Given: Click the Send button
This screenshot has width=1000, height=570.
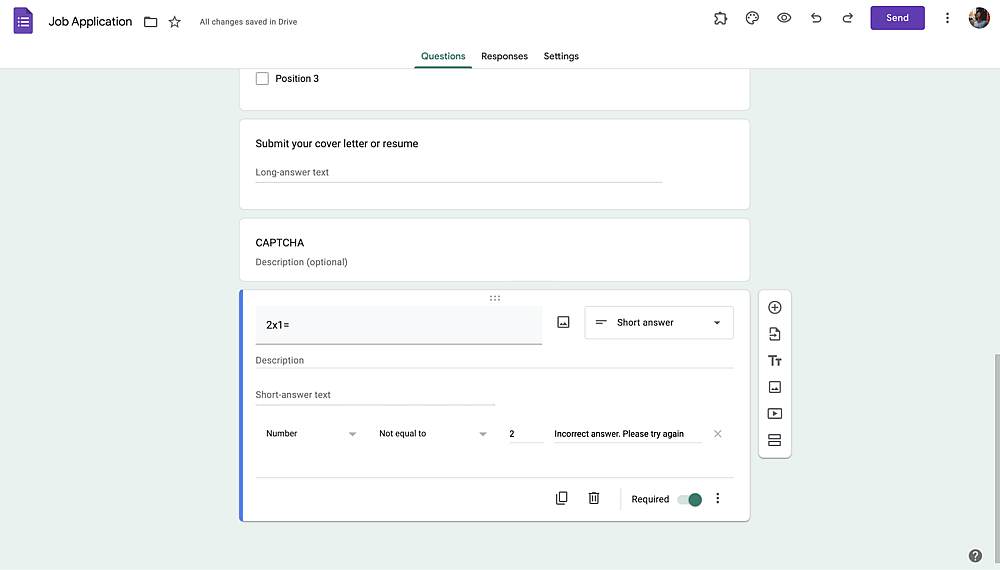Looking at the screenshot, I should pos(897,18).
